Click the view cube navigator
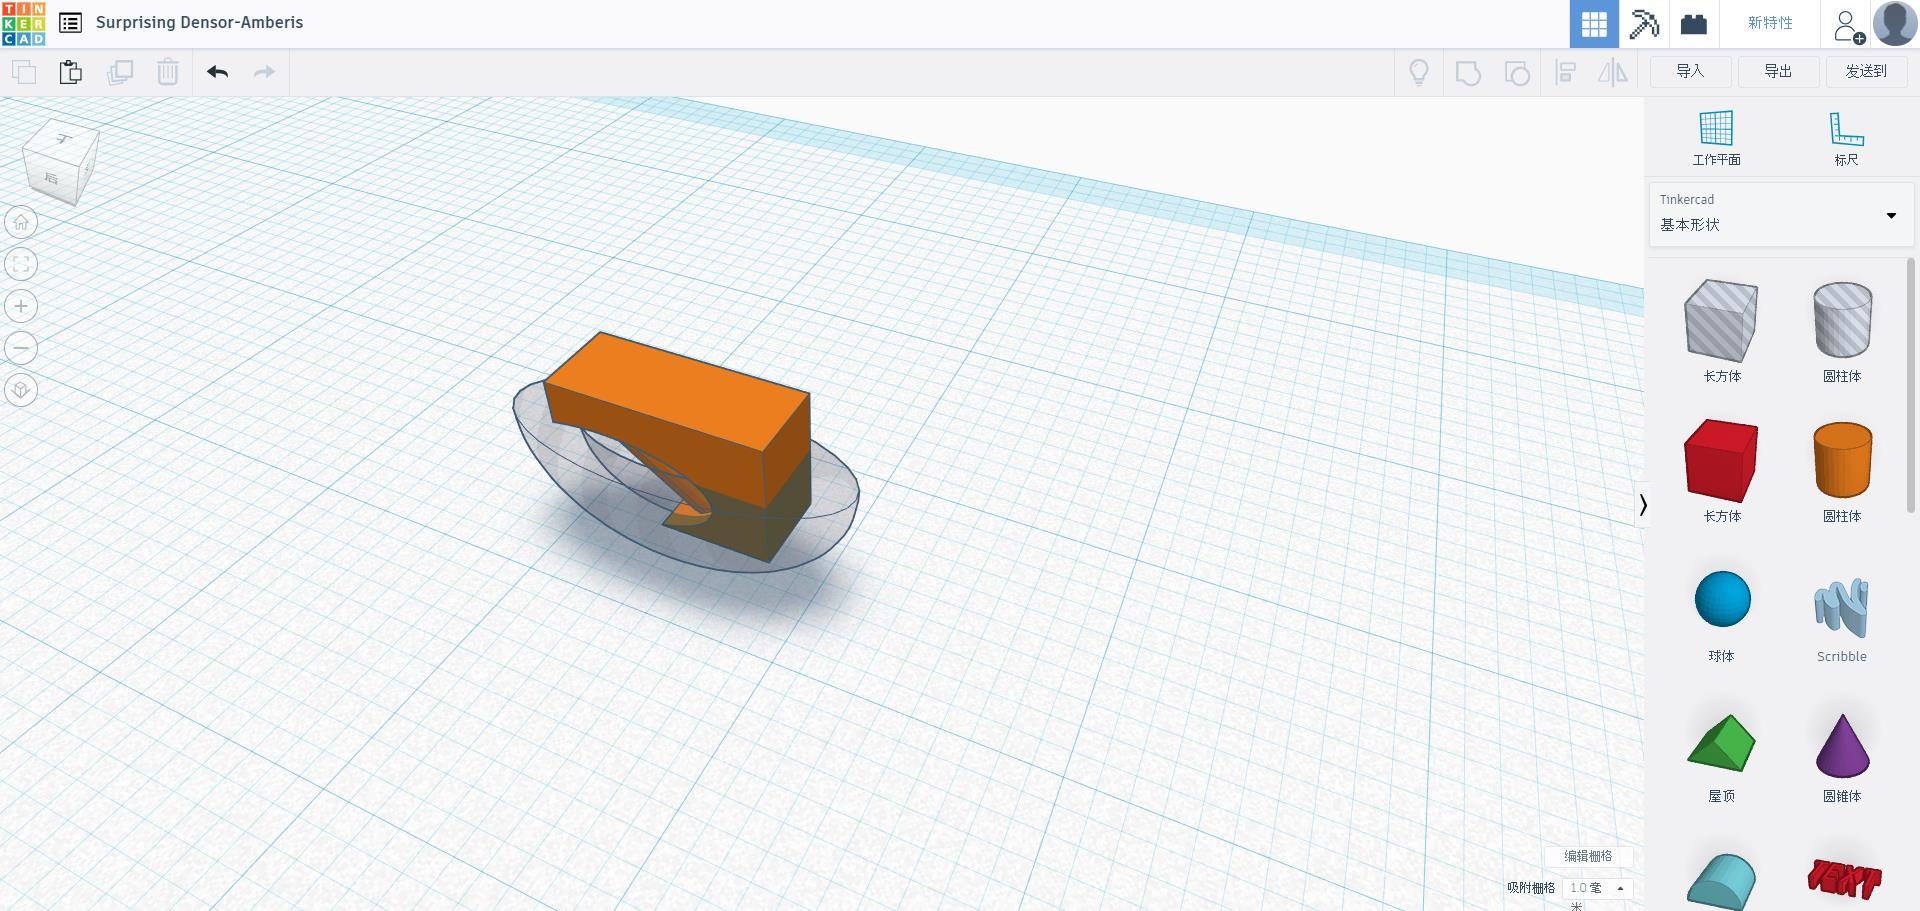The image size is (1920, 911). click(x=61, y=163)
